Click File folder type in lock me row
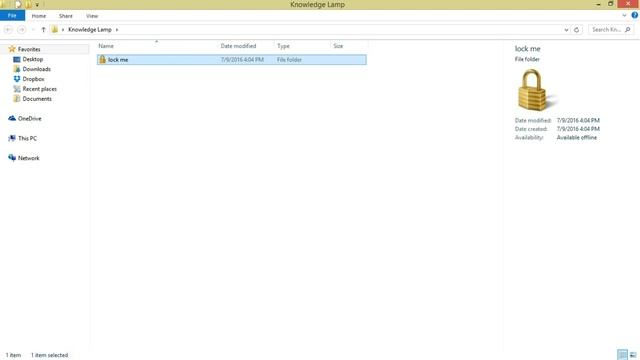 pos(289,60)
